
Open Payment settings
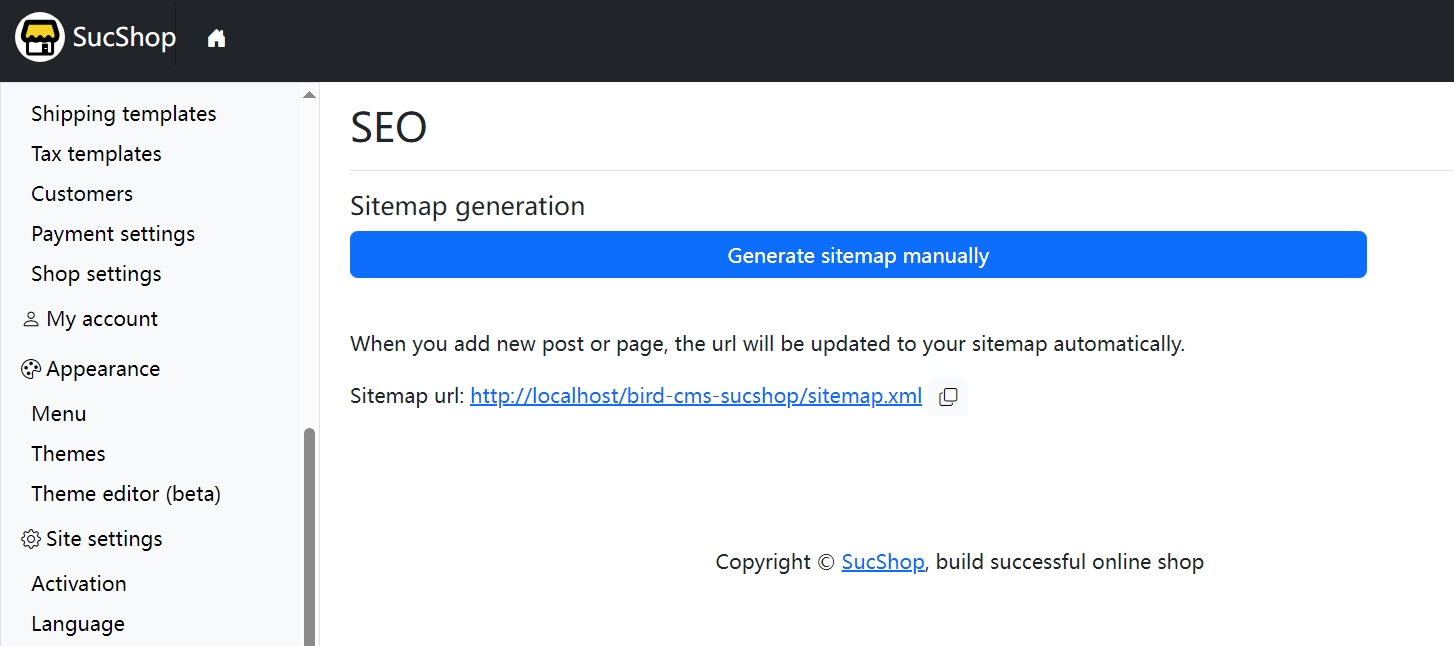tap(113, 234)
